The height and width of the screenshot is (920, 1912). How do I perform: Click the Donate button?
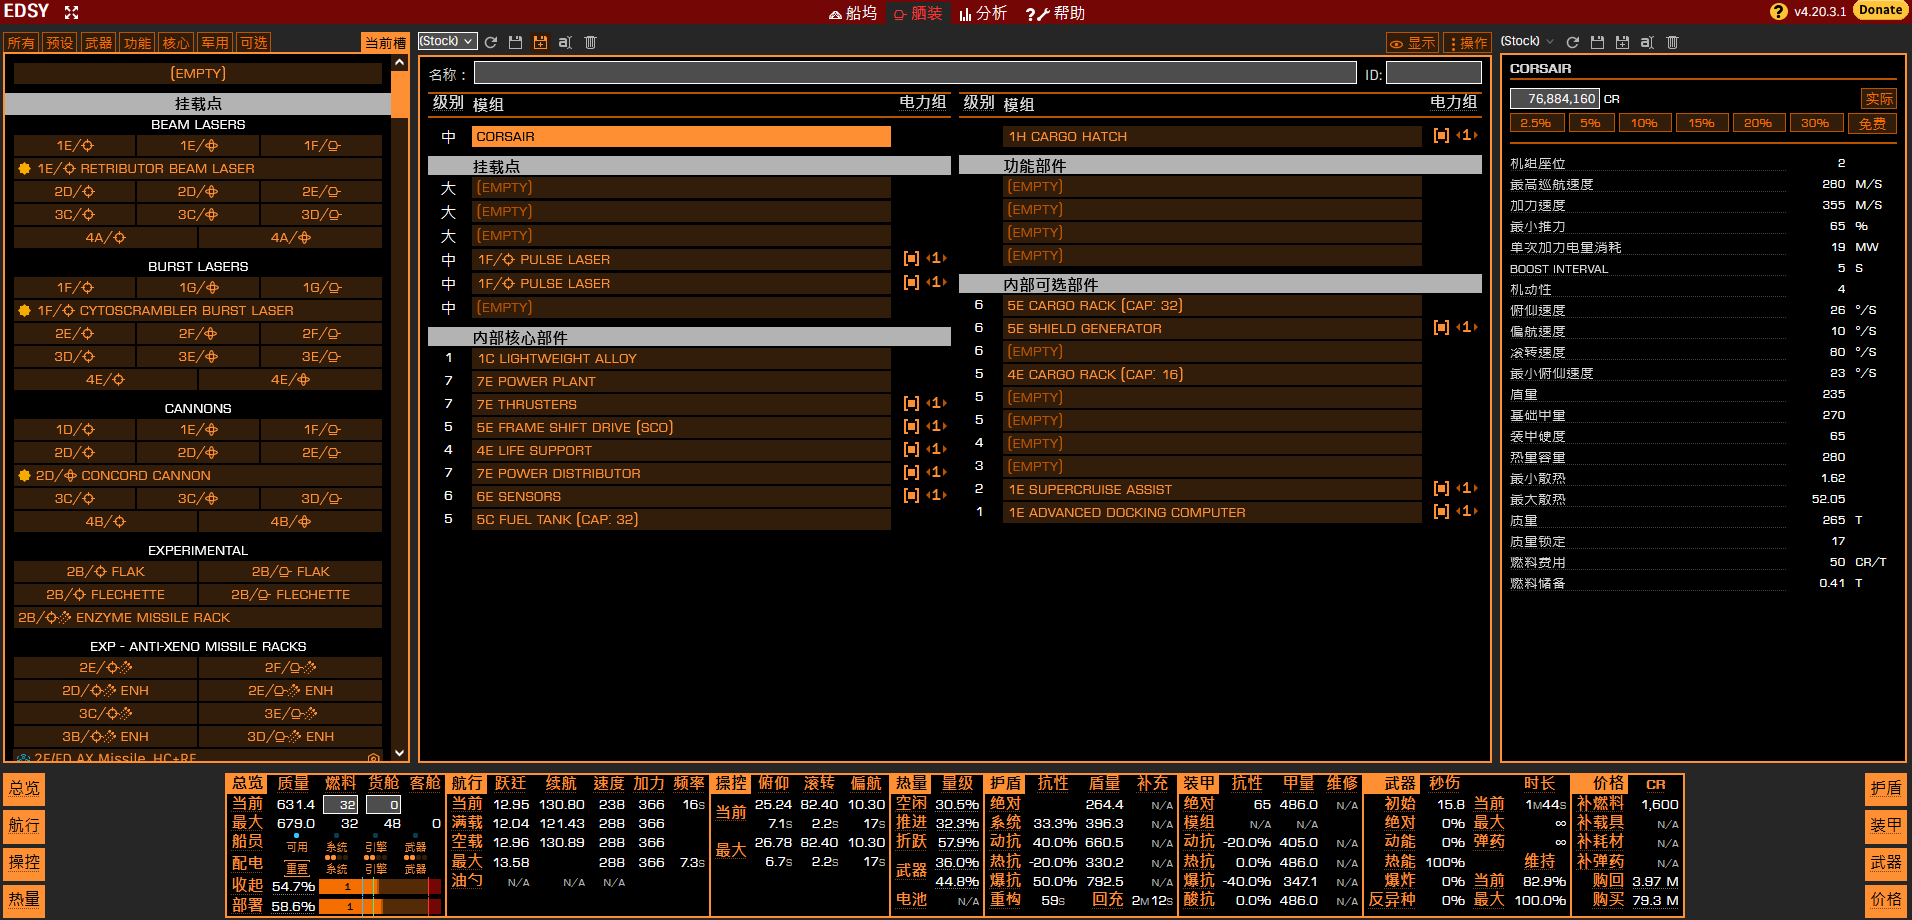coord(1880,10)
